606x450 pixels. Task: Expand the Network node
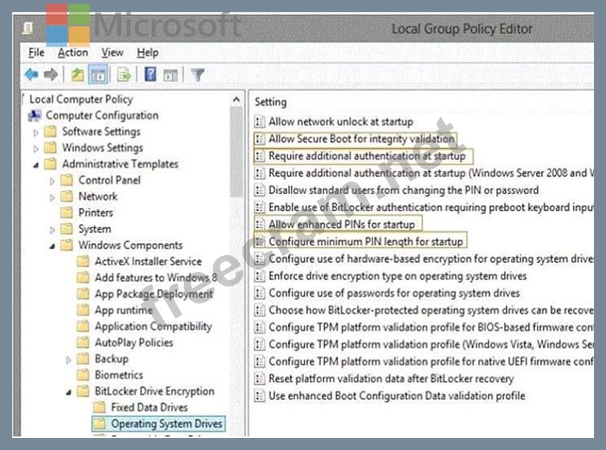click(52, 197)
